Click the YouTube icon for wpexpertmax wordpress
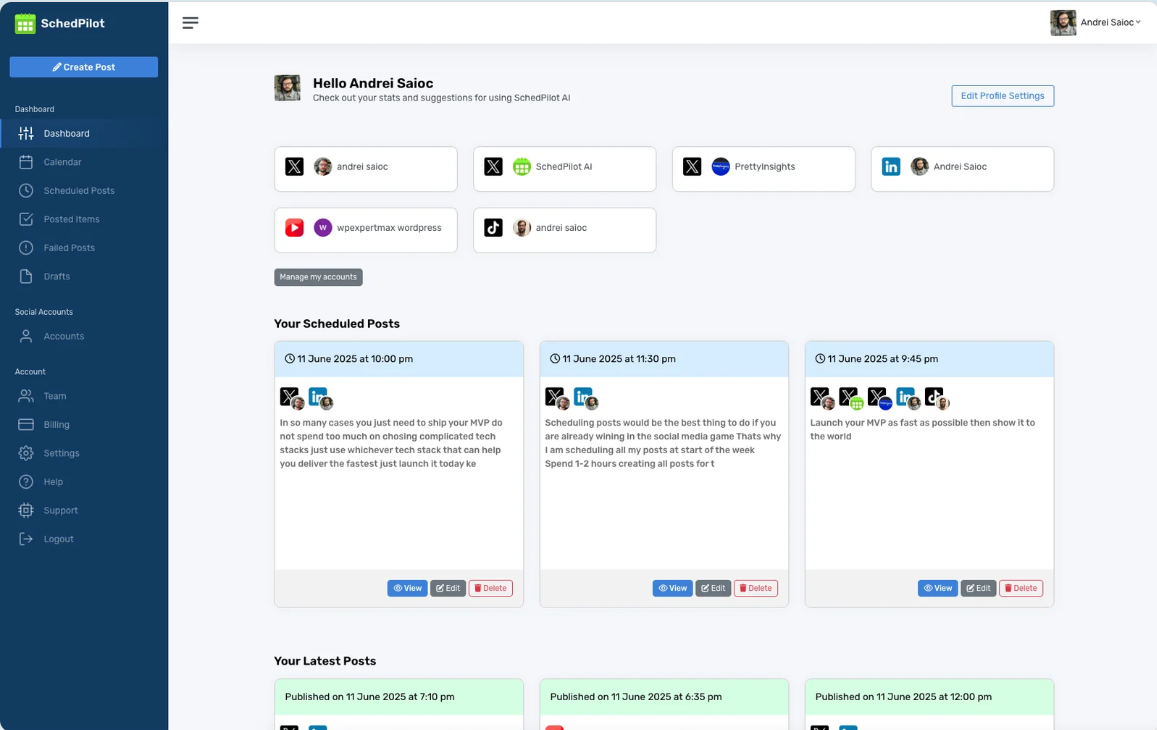The width and height of the screenshot is (1157, 730). [x=294, y=228]
